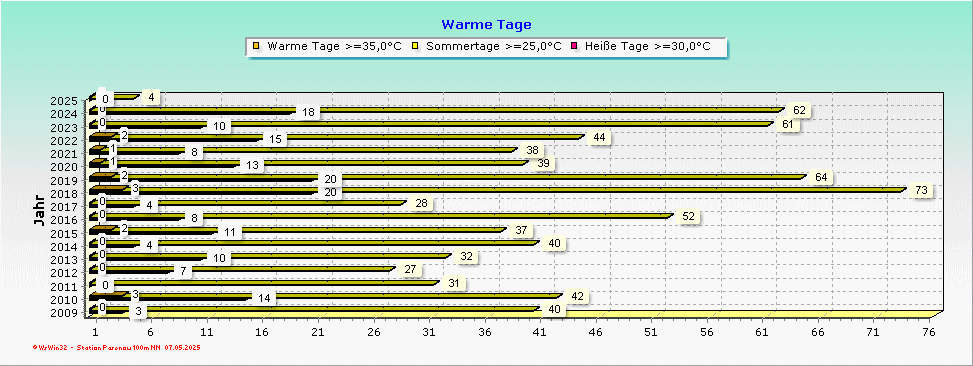The image size is (973, 366).
Task: Click value label 42 on the 2010 bar
Action: (577, 297)
